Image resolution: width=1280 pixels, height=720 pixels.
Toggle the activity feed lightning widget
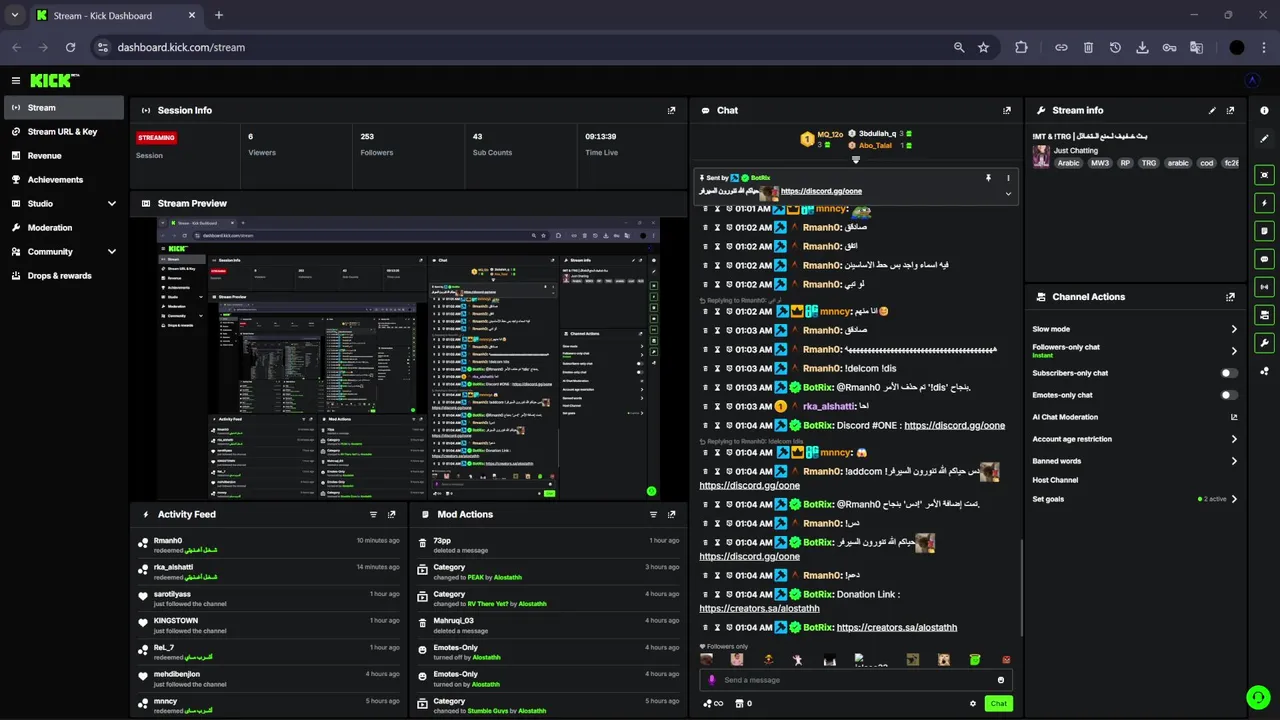pos(1264,203)
